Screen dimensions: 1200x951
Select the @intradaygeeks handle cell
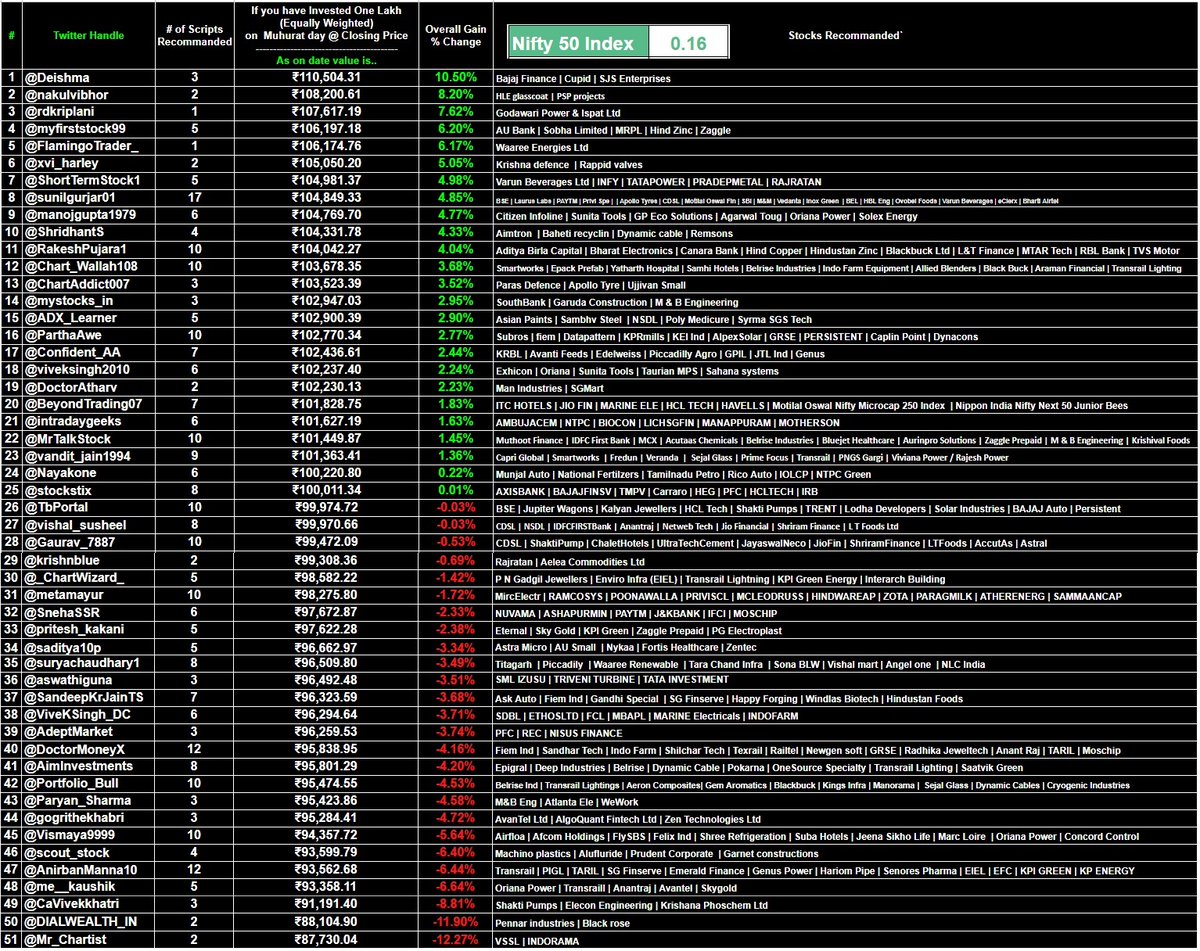pos(88,422)
